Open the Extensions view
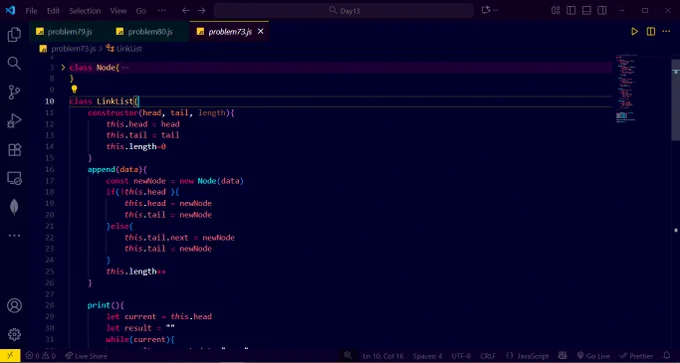 pos(14,150)
